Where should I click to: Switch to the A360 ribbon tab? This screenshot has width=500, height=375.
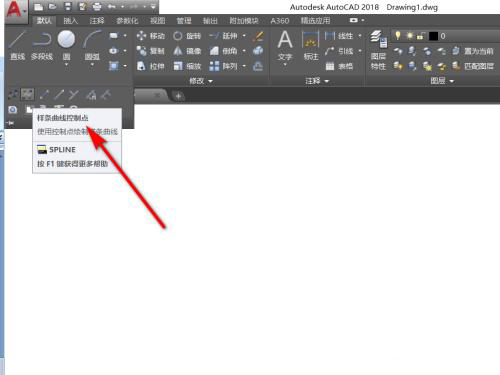point(280,21)
